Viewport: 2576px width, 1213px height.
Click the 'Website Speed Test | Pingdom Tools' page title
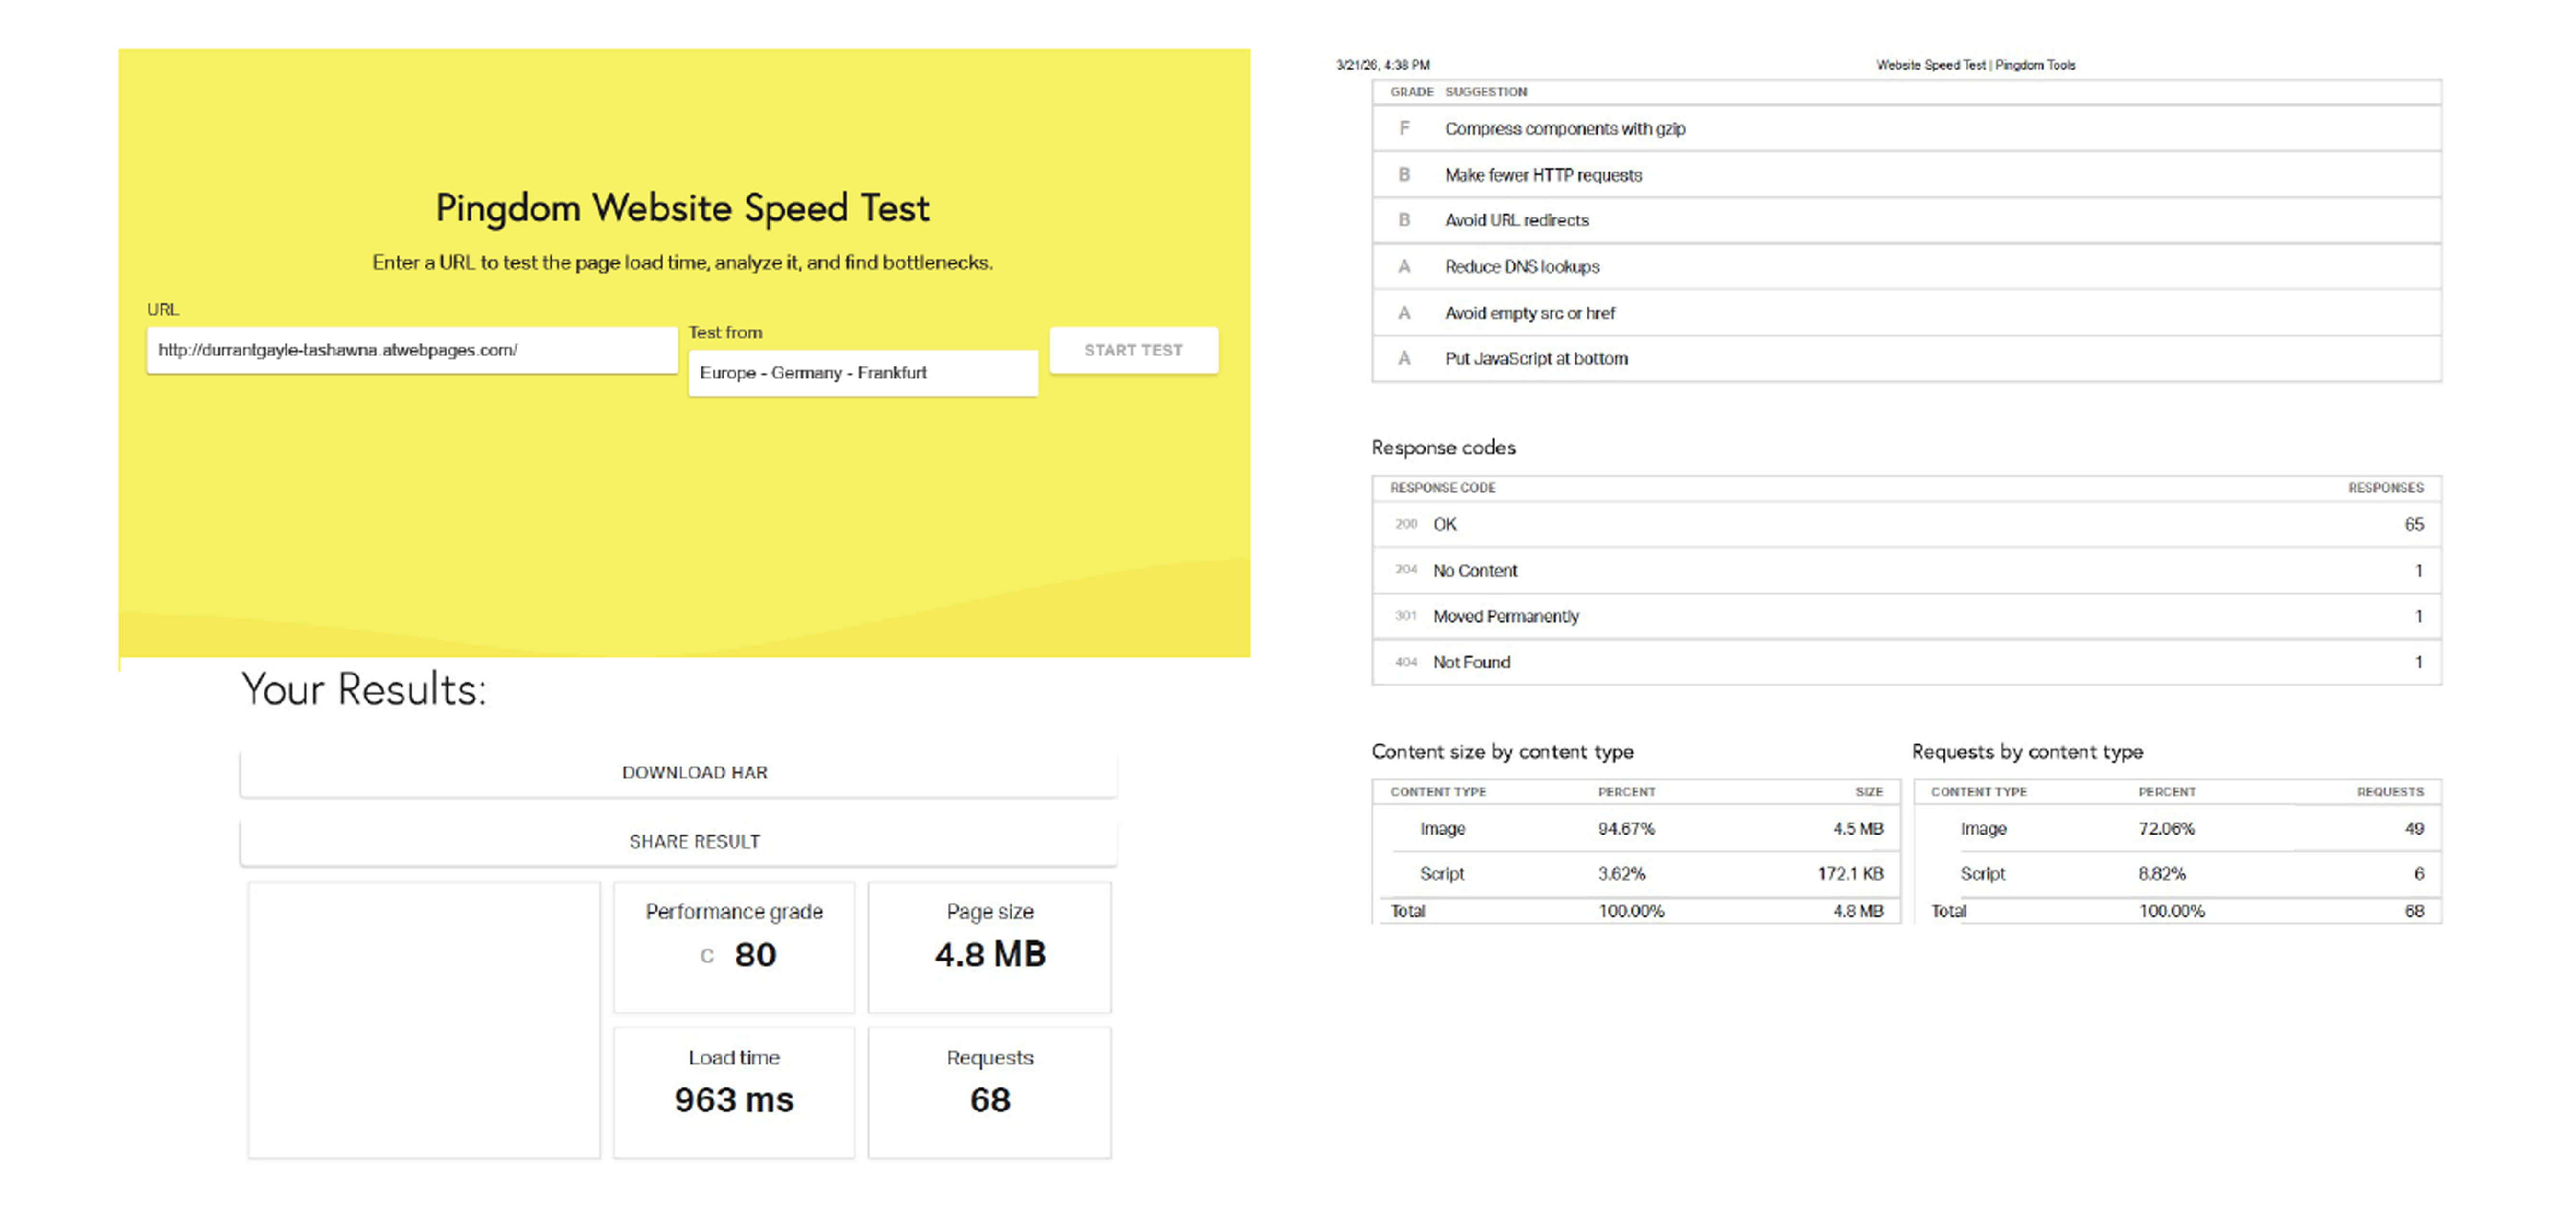(1975, 65)
